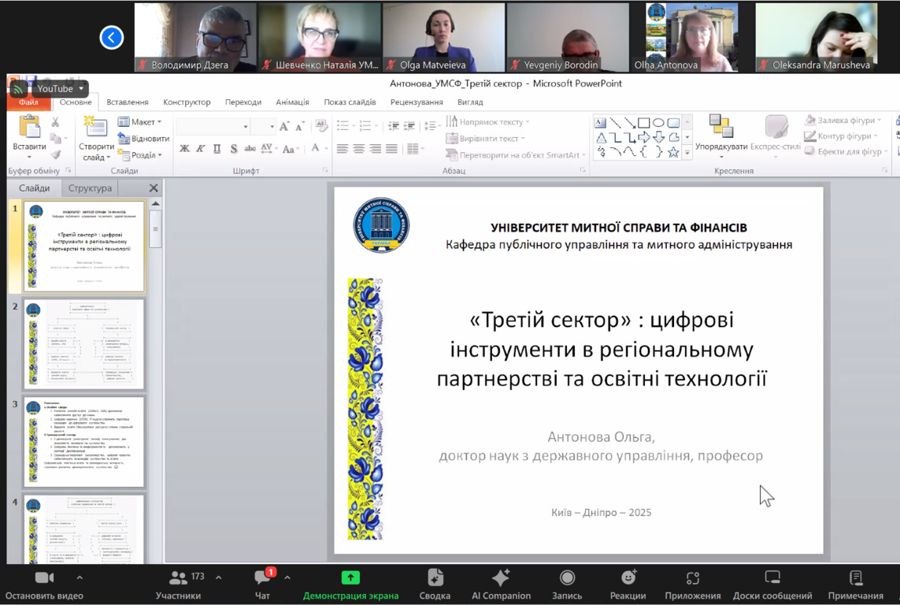The height and width of the screenshot is (605, 900).
Task: Align text right
Action: (x=375, y=149)
